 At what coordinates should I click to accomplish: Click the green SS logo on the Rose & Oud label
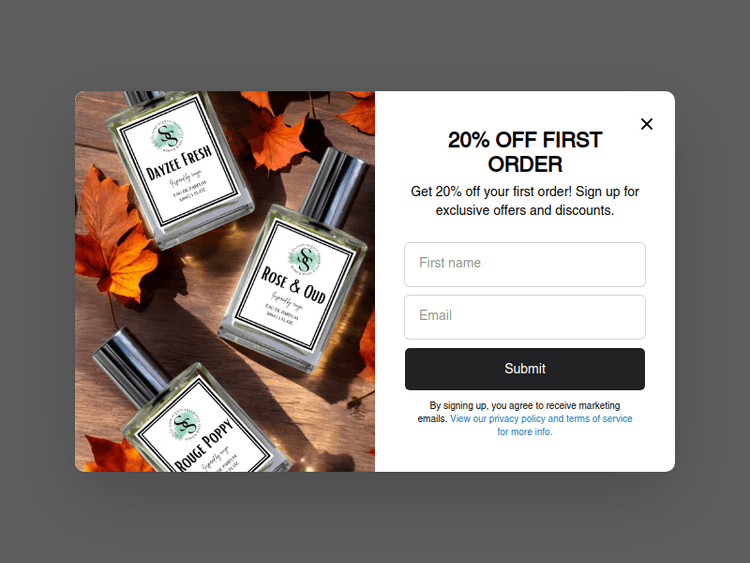coord(304,259)
